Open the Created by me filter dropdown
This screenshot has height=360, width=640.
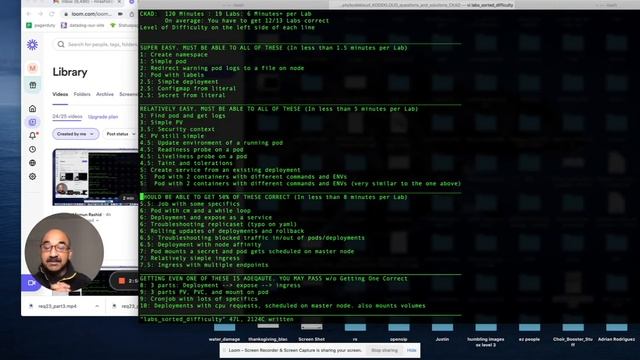tap(76, 134)
